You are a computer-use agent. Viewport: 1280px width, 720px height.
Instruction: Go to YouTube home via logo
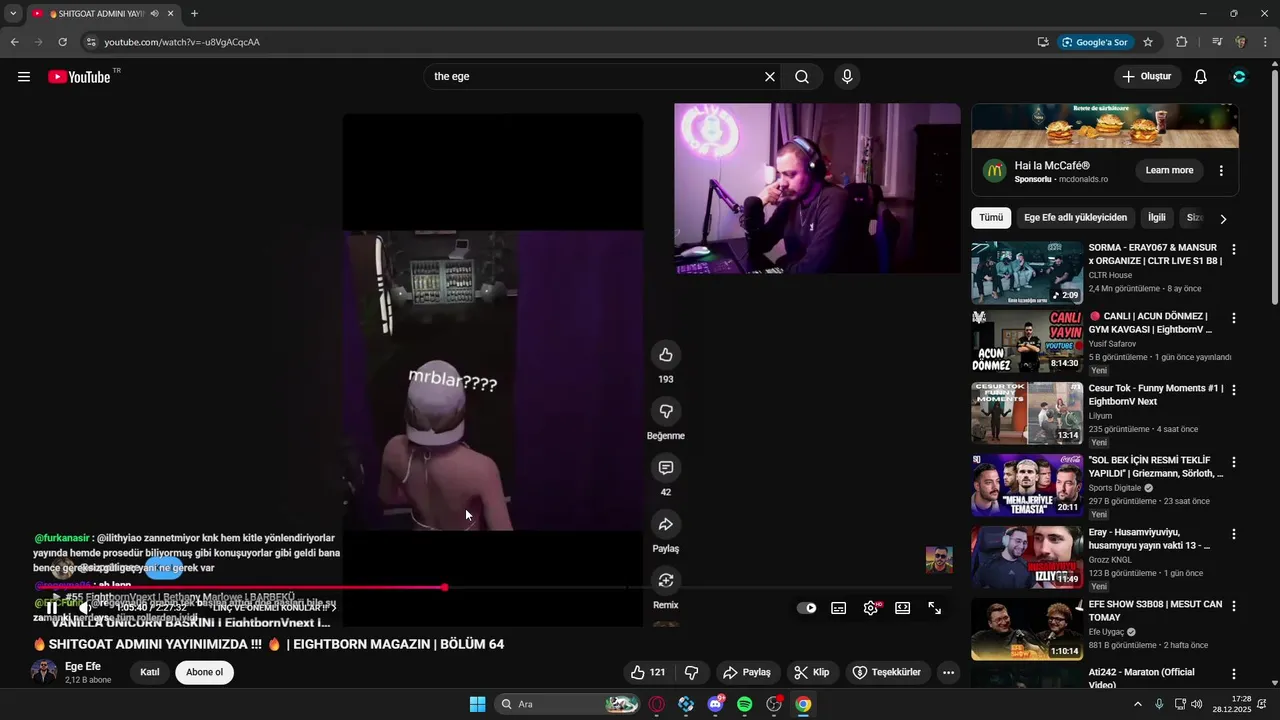click(x=79, y=77)
